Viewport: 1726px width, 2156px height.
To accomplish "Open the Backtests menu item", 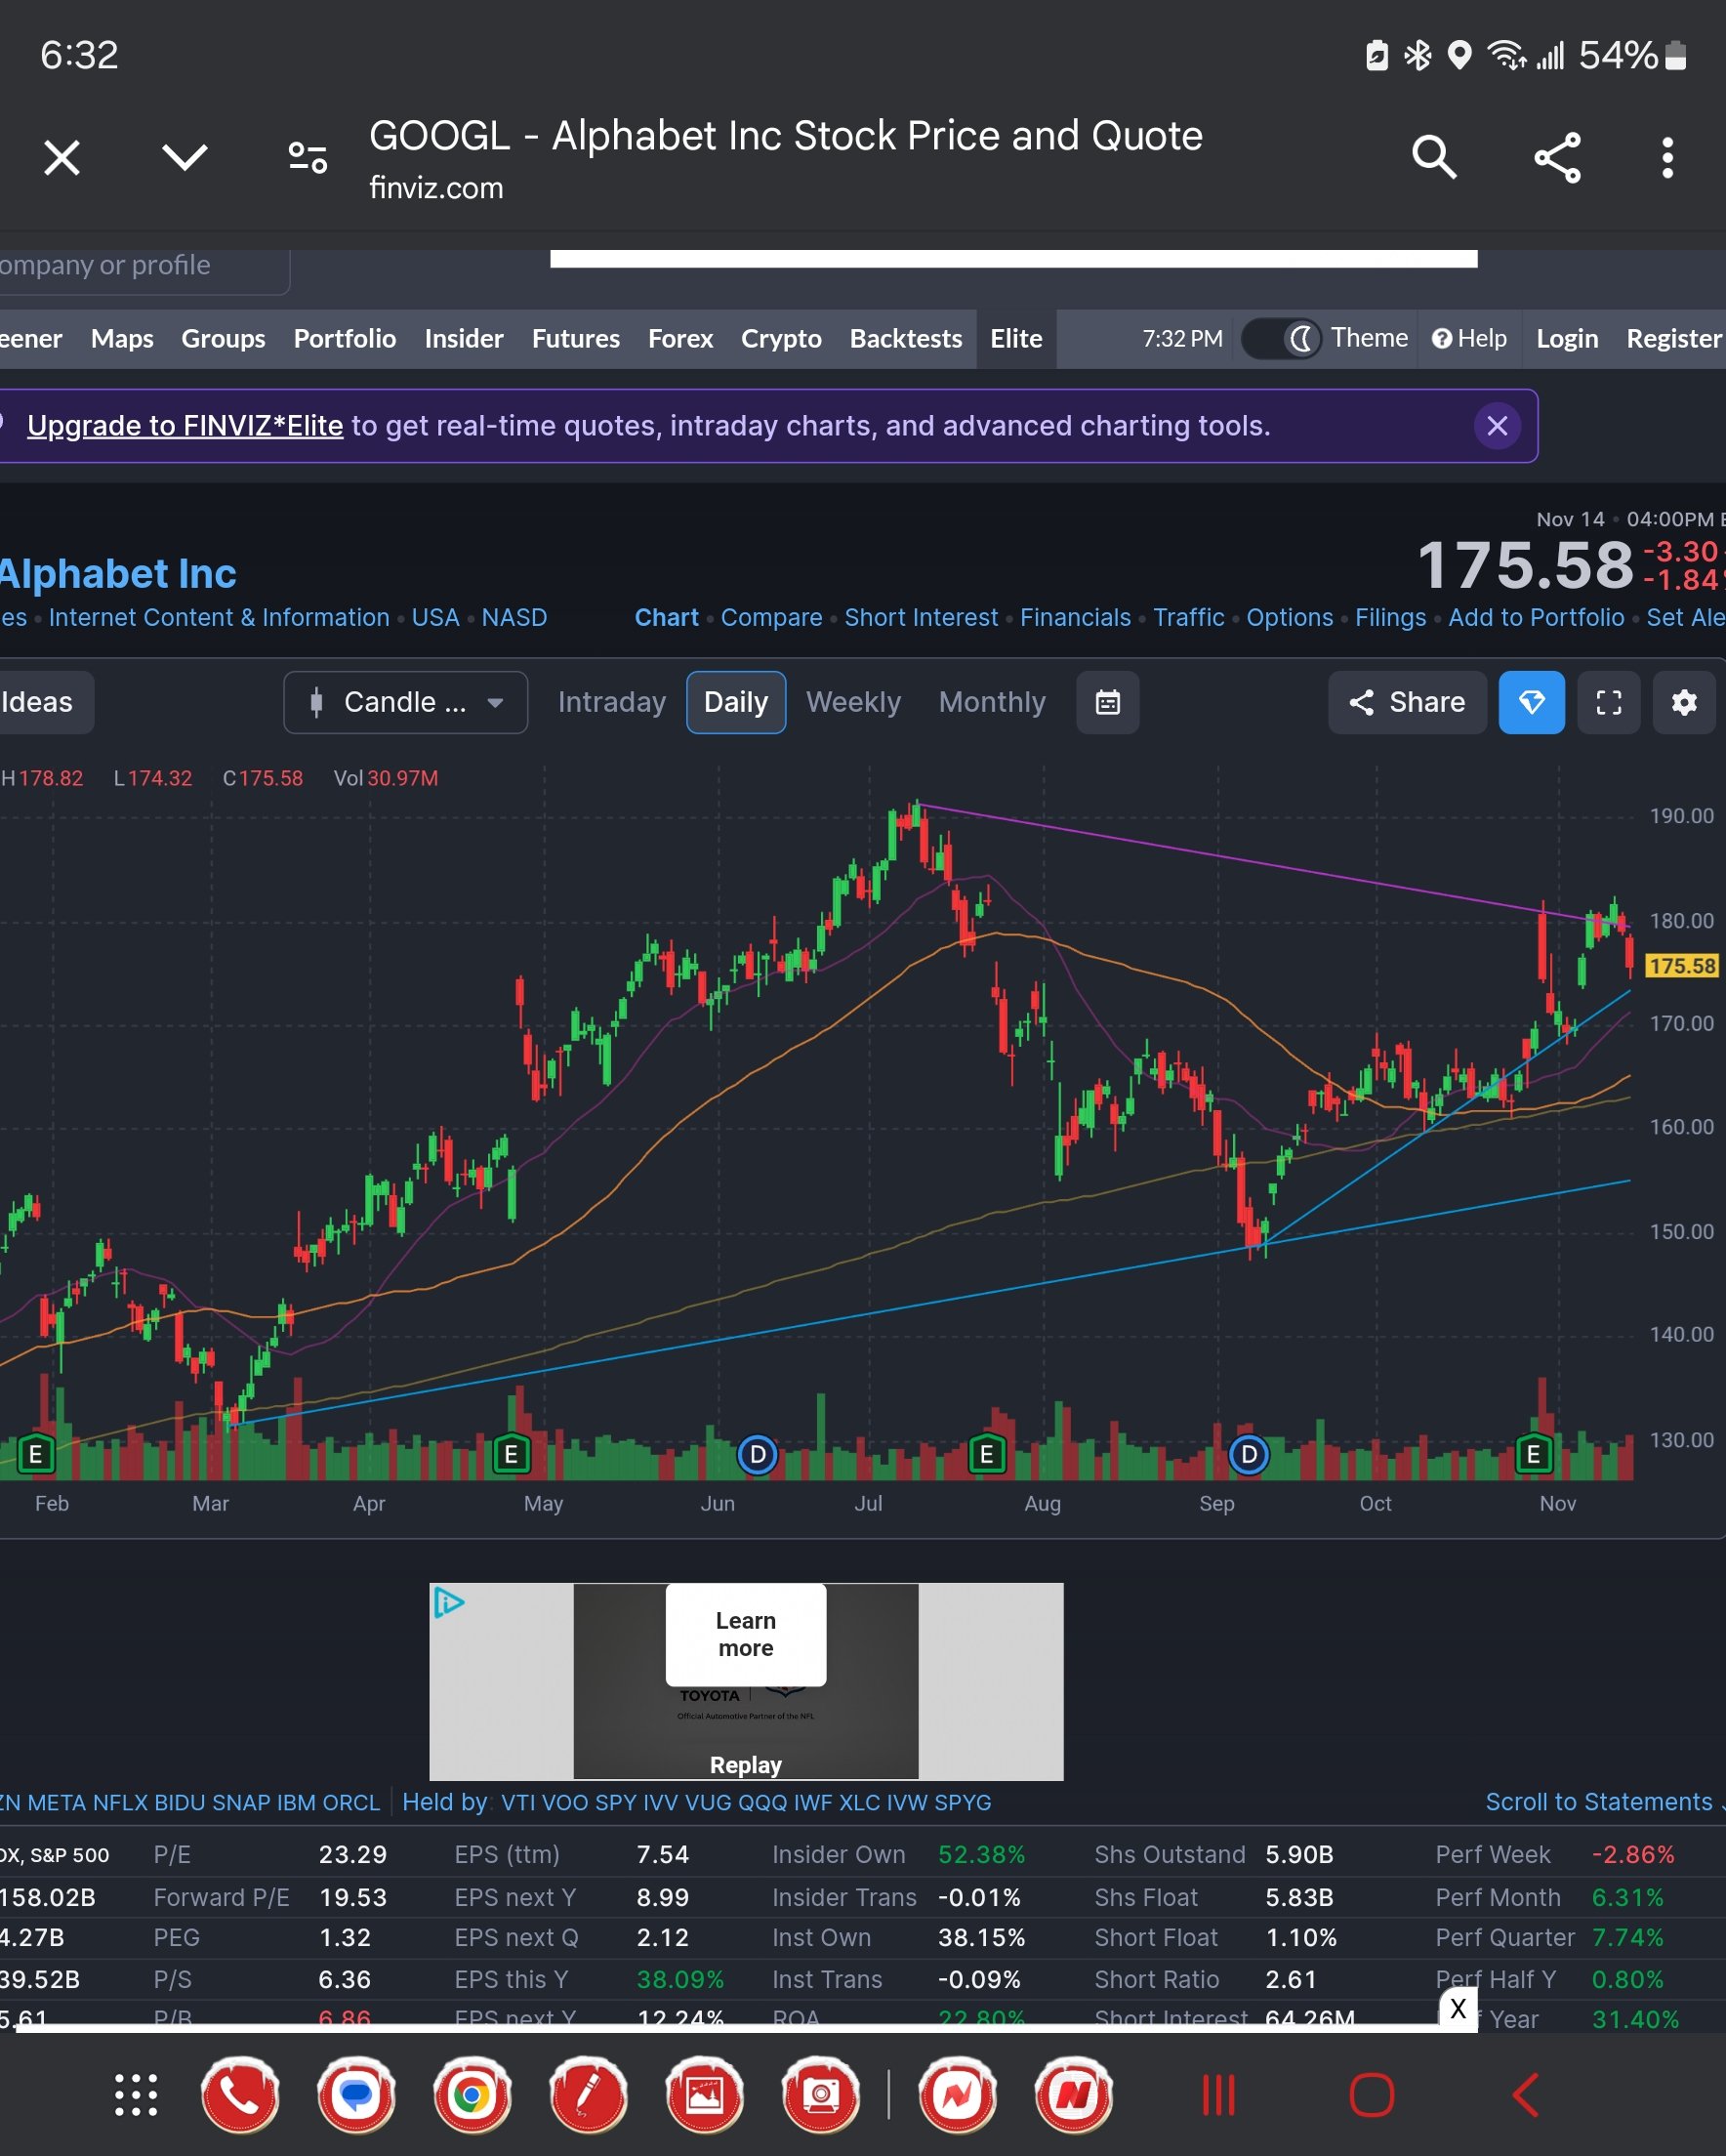I will pos(906,339).
